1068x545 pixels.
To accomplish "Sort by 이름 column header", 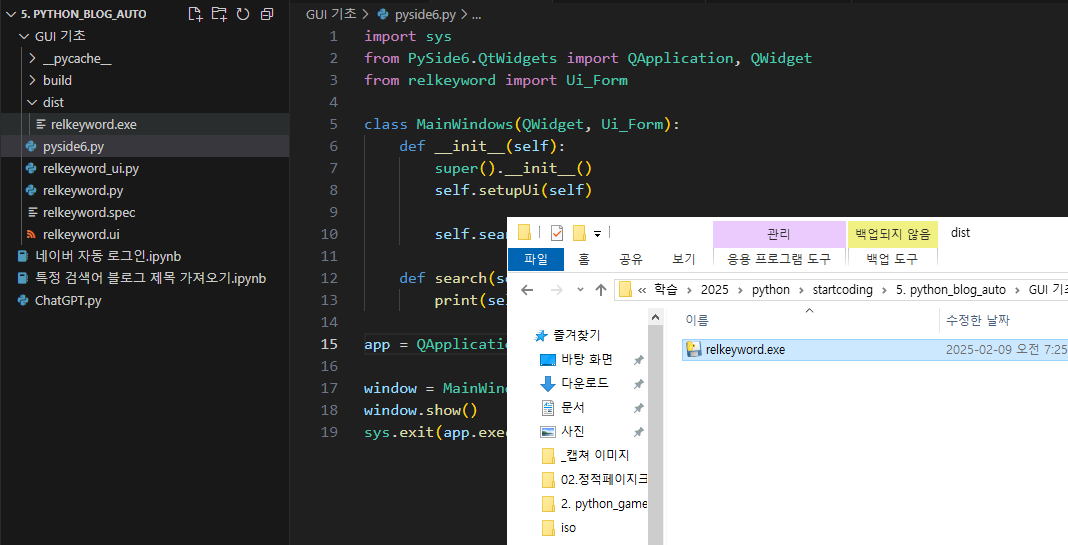I will (x=809, y=320).
